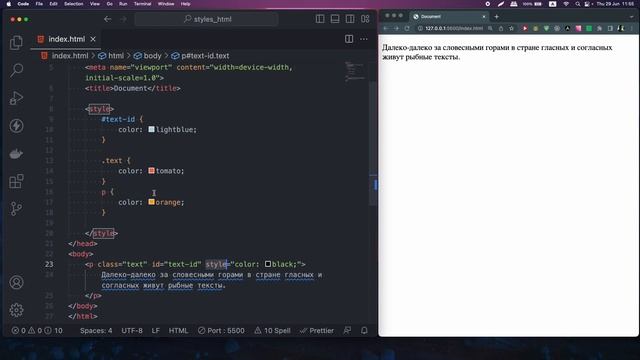The width and height of the screenshot is (640, 360).
Task: Select the Document tab in browser
Action: click(x=448, y=16)
